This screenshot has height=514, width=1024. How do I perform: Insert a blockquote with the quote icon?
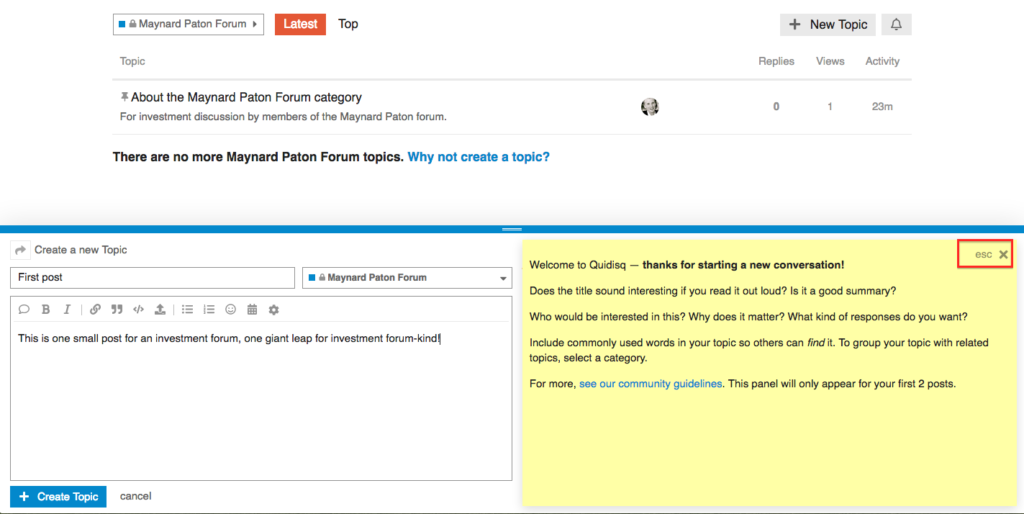(x=117, y=310)
